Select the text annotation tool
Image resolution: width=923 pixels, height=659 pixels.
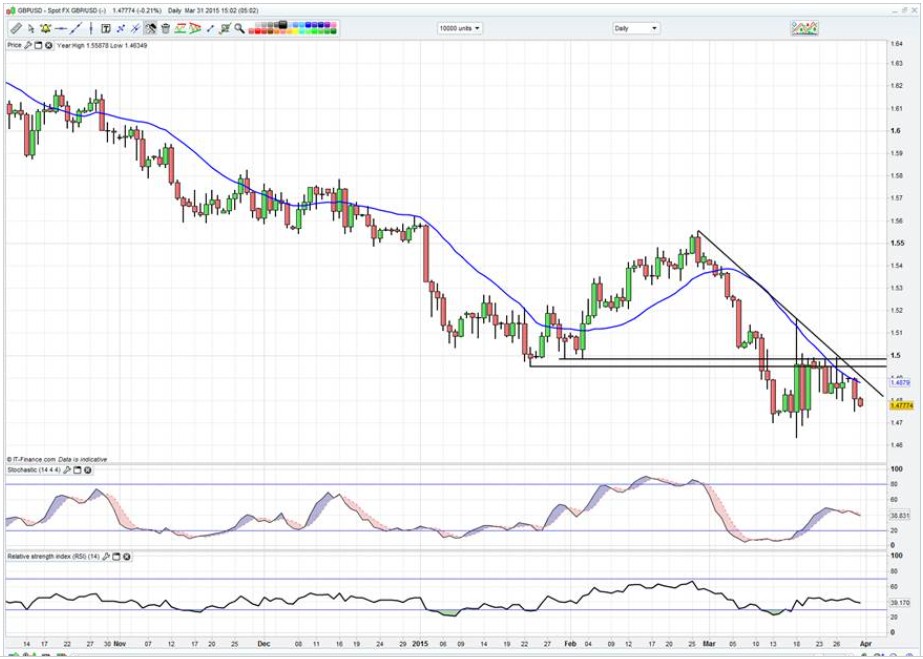pos(106,28)
